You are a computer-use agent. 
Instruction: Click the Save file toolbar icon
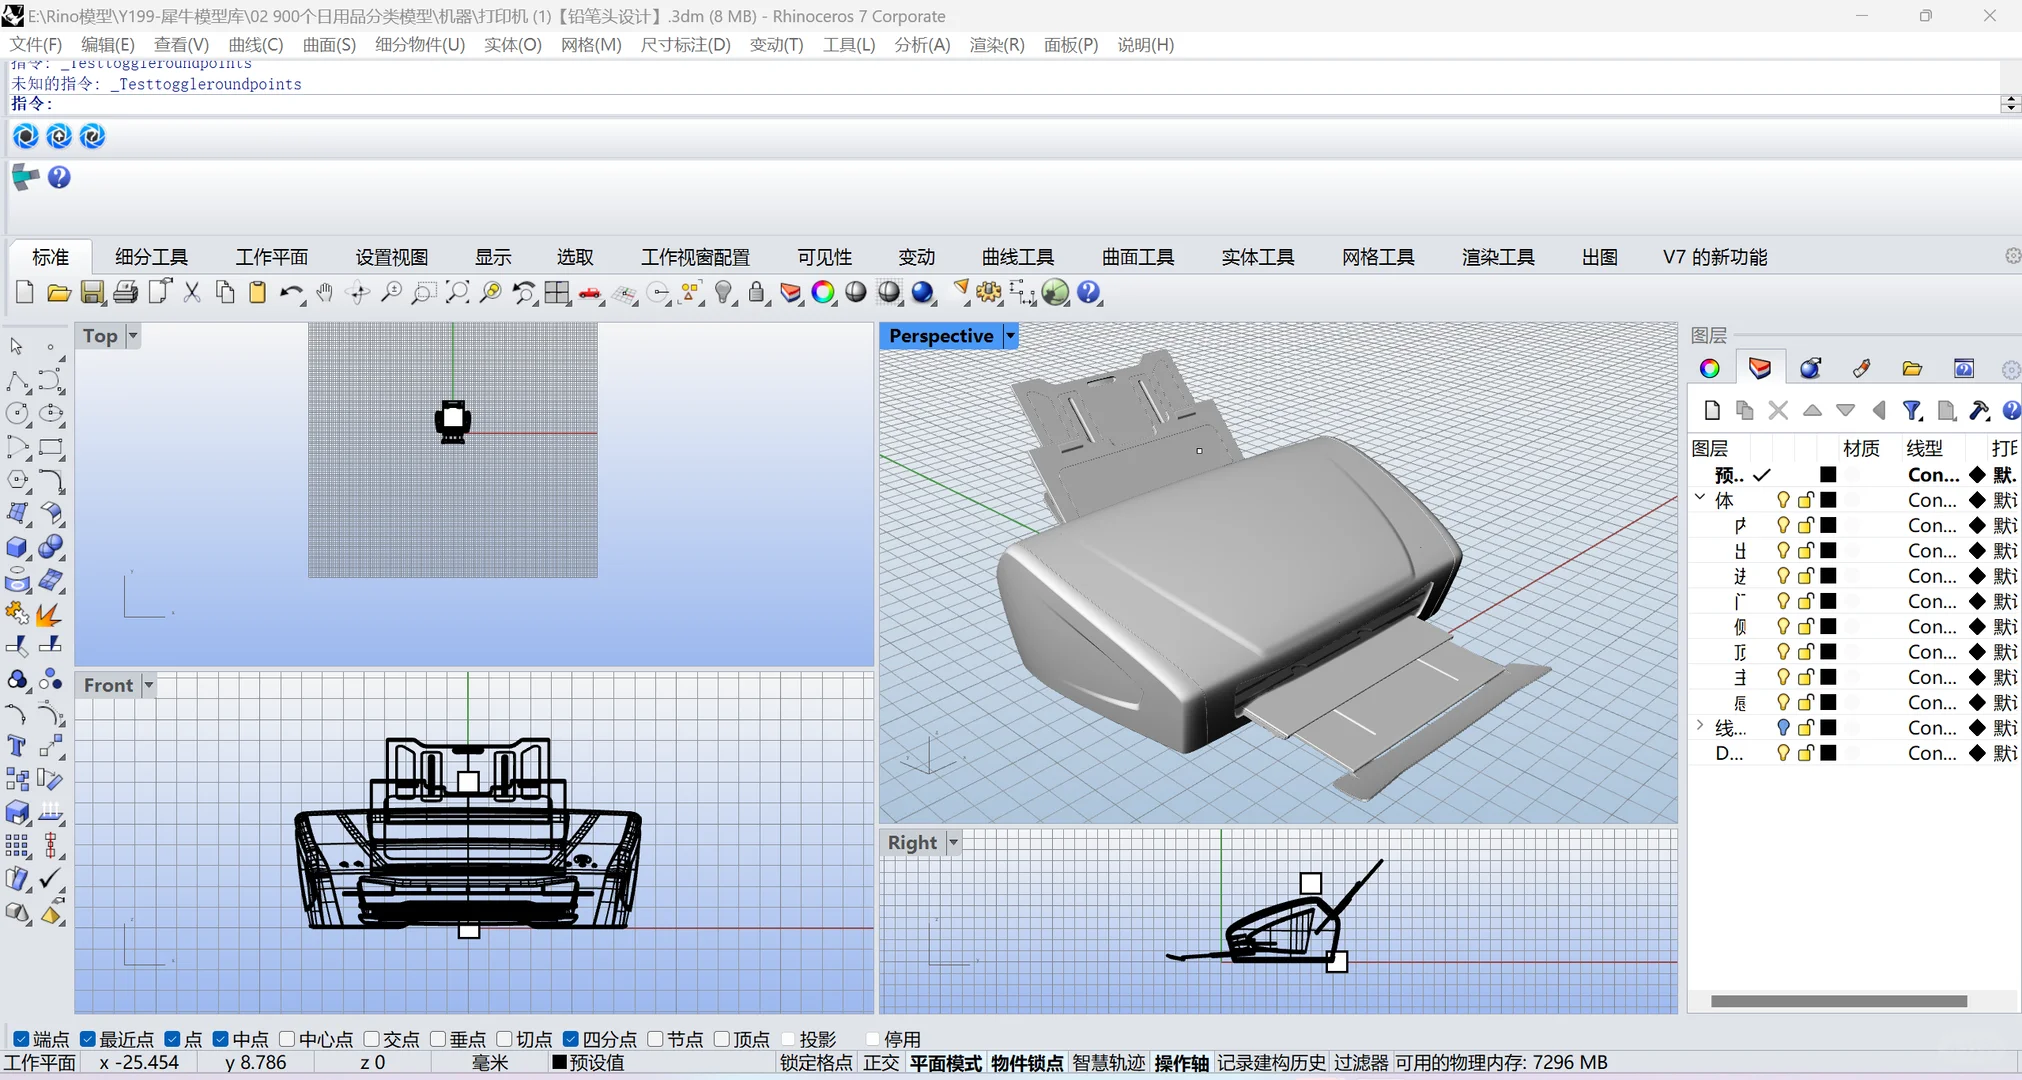[x=92, y=292]
